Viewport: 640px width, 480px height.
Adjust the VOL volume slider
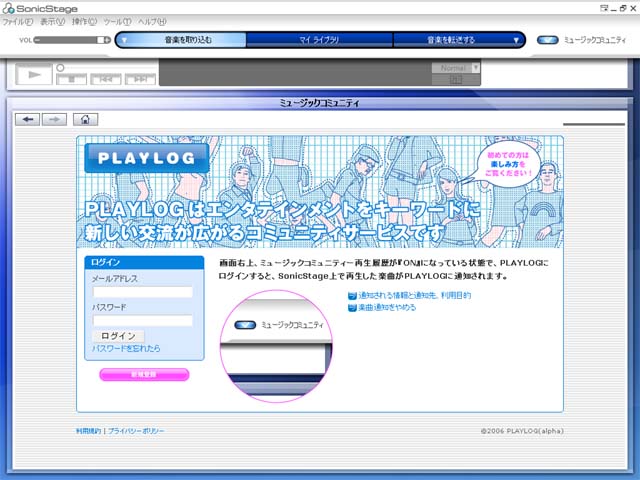[x=72, y=40]
